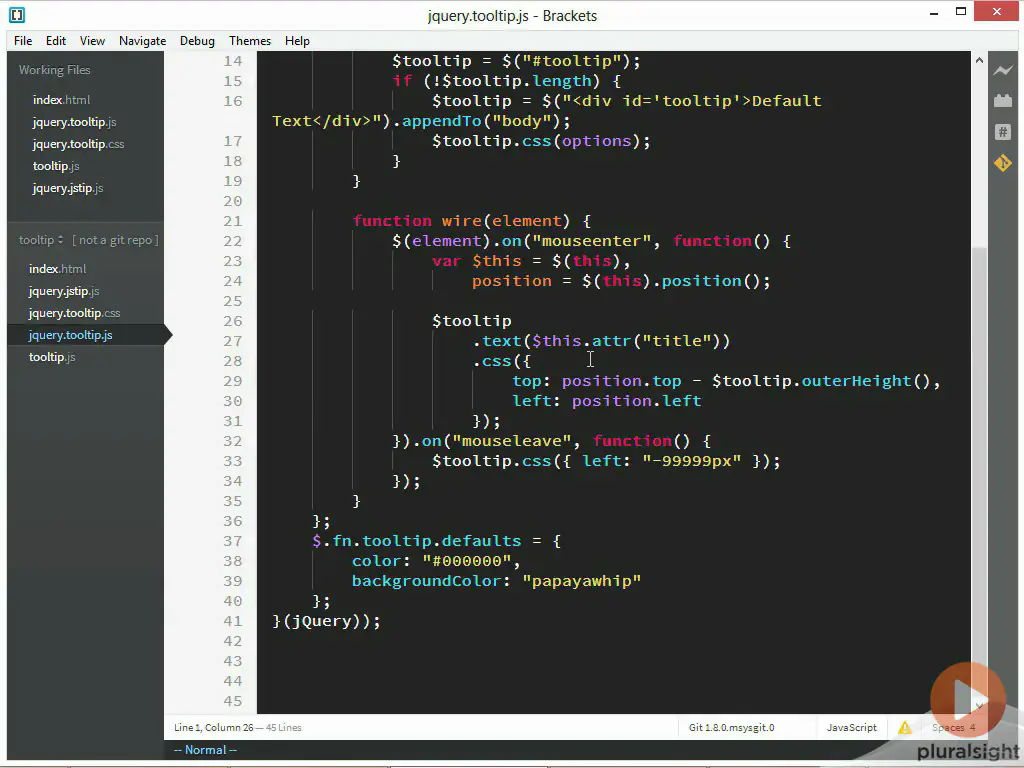The width and height of the screenshot is (1024, 768).
Task: Open the Extension Manager brick icon
Action: [x=1002, y=101]
